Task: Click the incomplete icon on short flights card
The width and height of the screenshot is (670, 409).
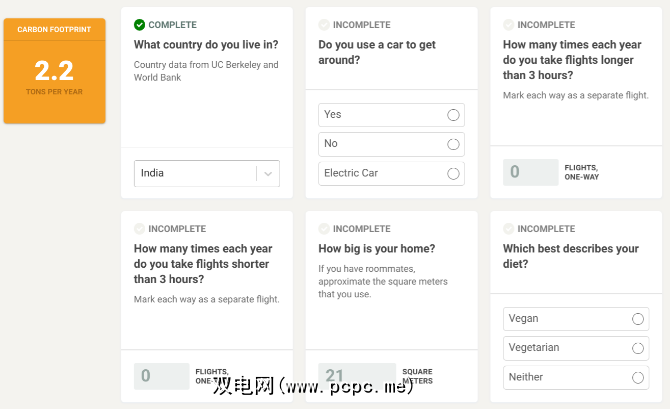Action: 139,229
